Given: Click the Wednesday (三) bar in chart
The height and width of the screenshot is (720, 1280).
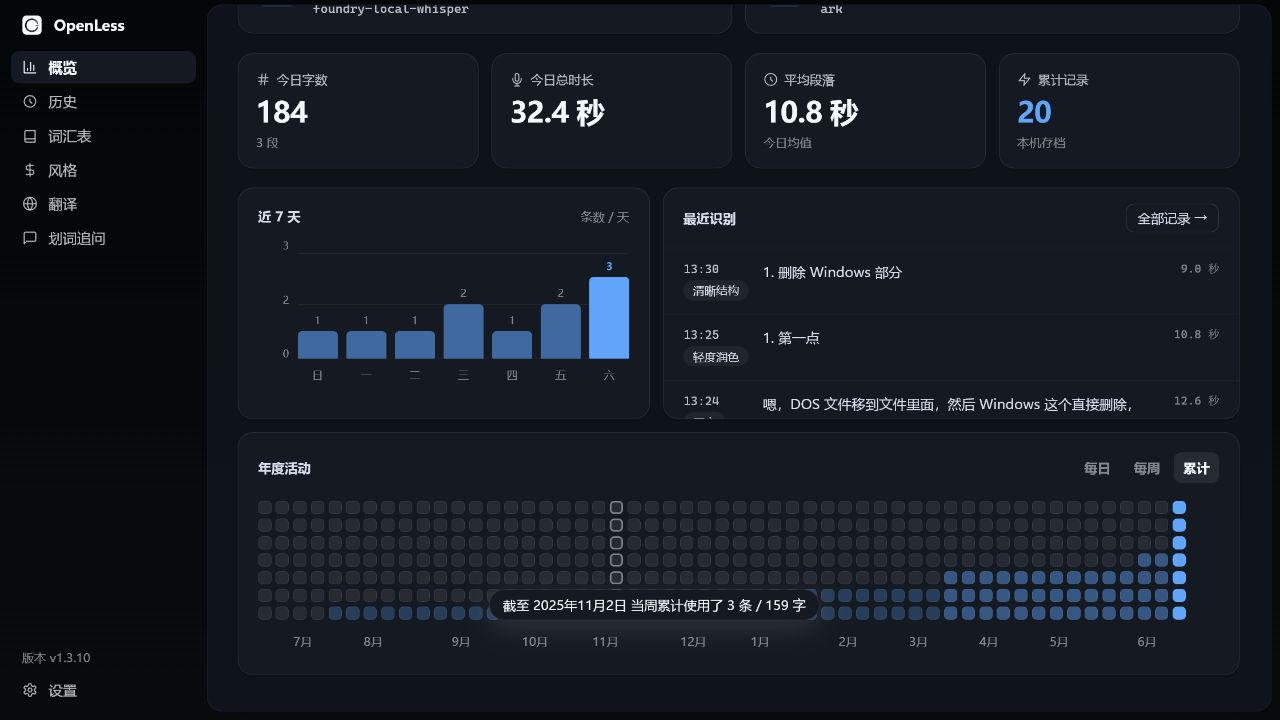Looking at the screenshot, I should point(463,331).
